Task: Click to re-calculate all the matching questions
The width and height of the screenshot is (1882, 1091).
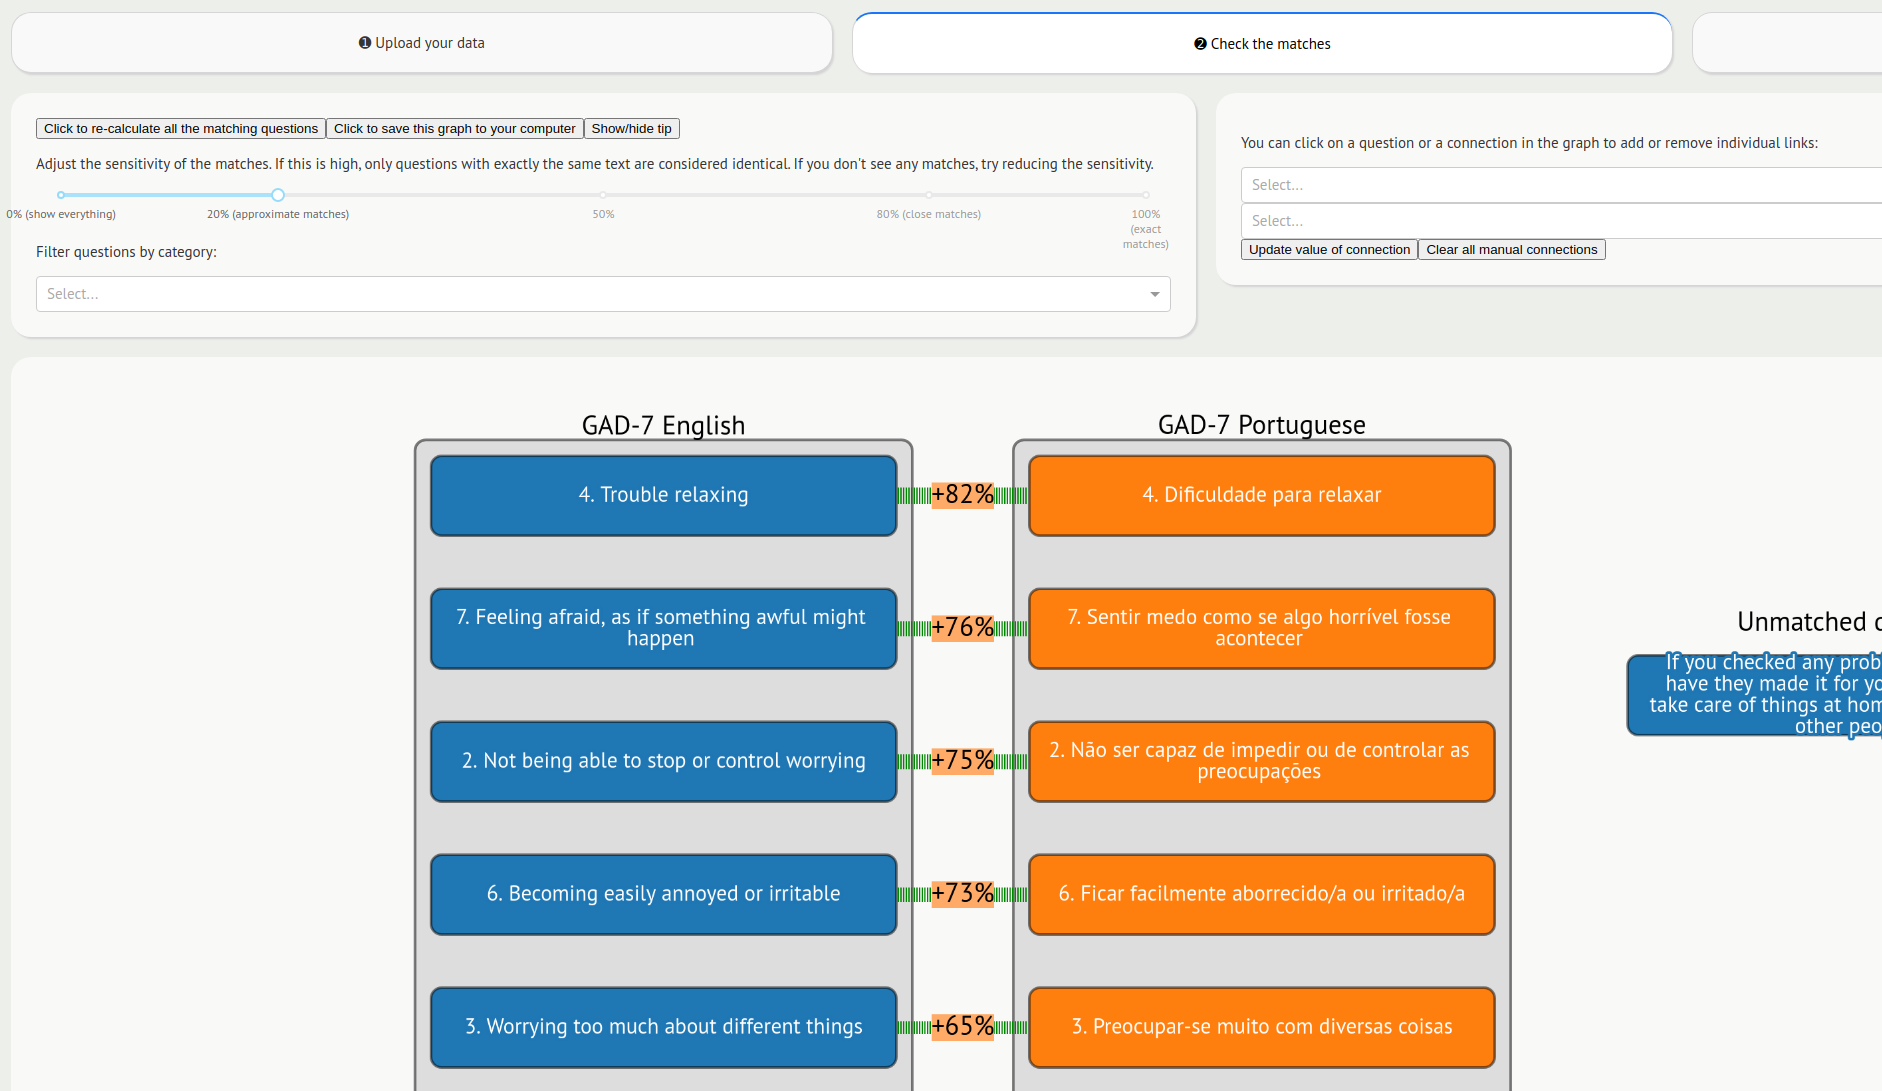Action: (181, 129)
